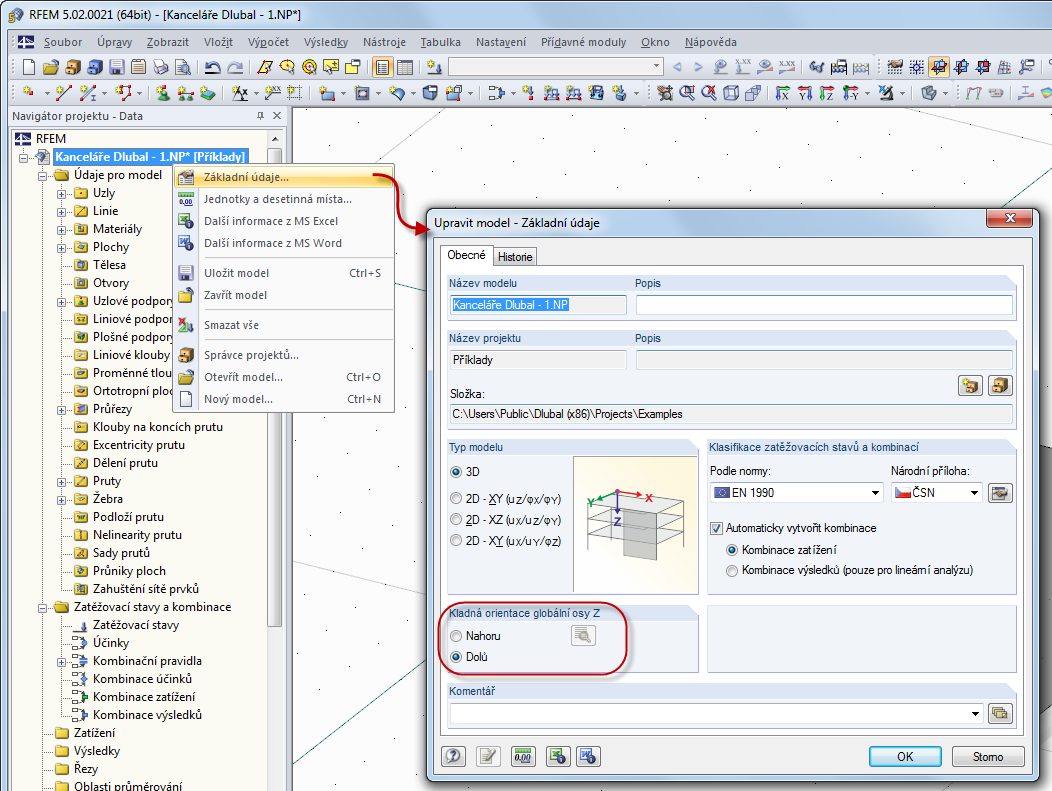Select the Zahuštění sítě prvků tree item

click(x=146, y=589)
